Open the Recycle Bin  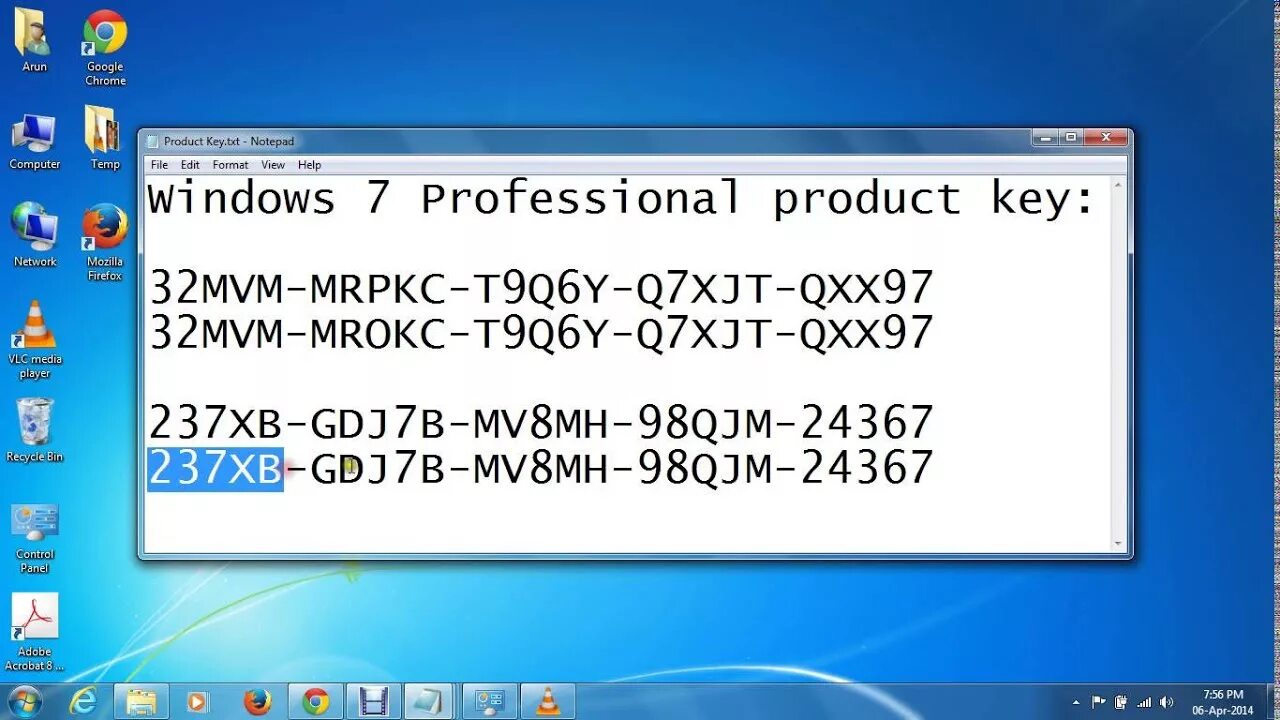(34, 431)
